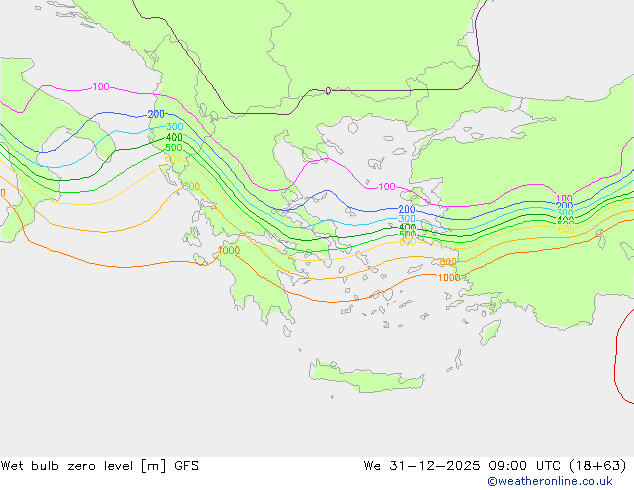Click the orange "1000" label near the Turkish coast

(x=449, y=278)
